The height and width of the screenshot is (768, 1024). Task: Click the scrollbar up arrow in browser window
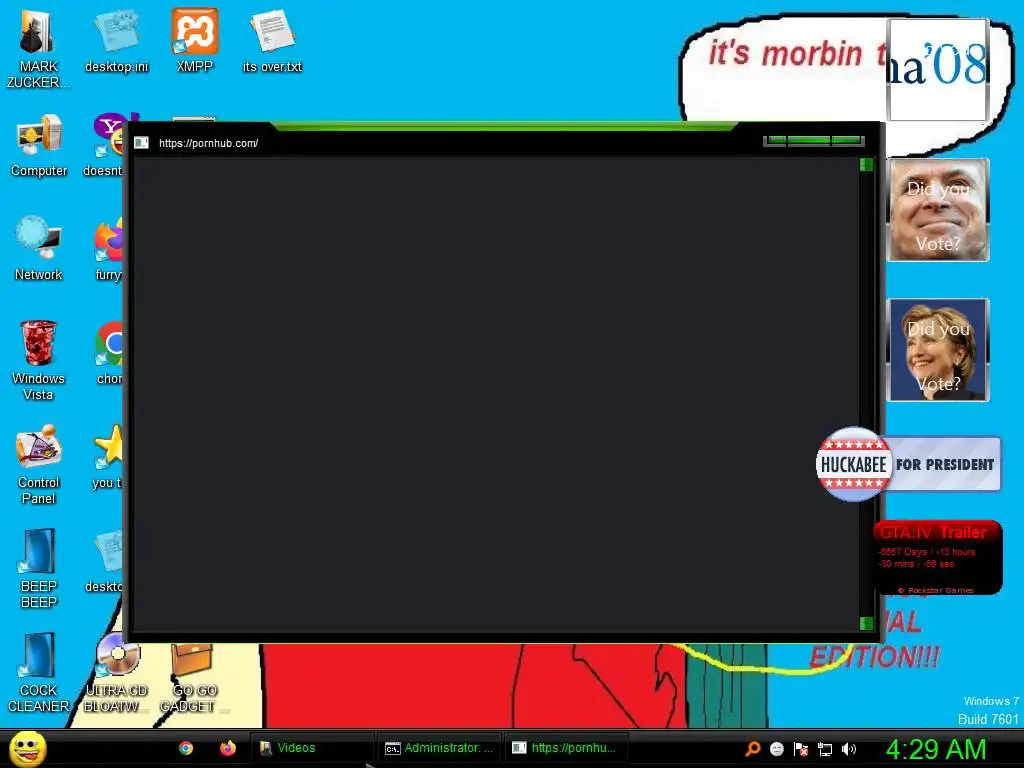point(867,165)
